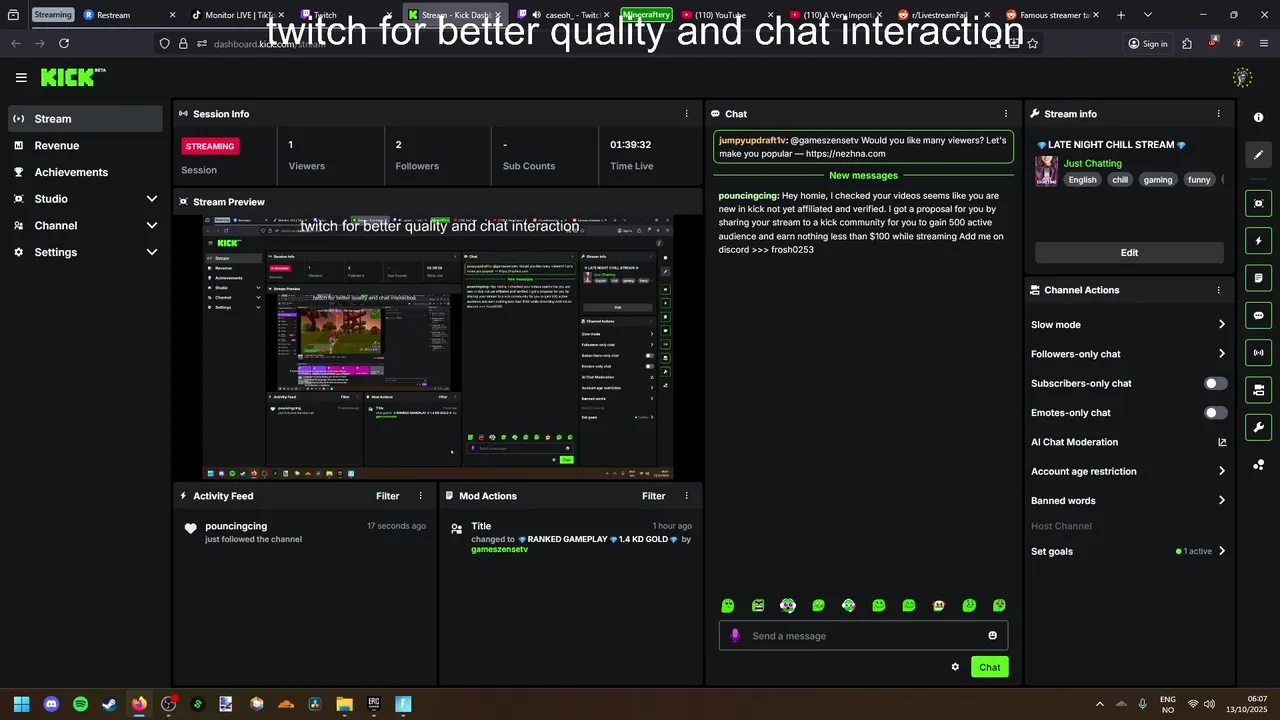The image size is (1280, 720).
Task: Open the emoji picker in message box
Action: click(x=992, y=635)
